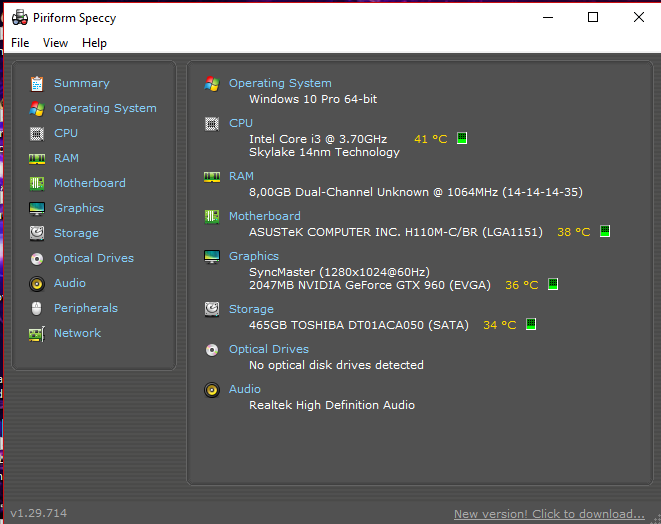Click New version download link

(549, 514)
